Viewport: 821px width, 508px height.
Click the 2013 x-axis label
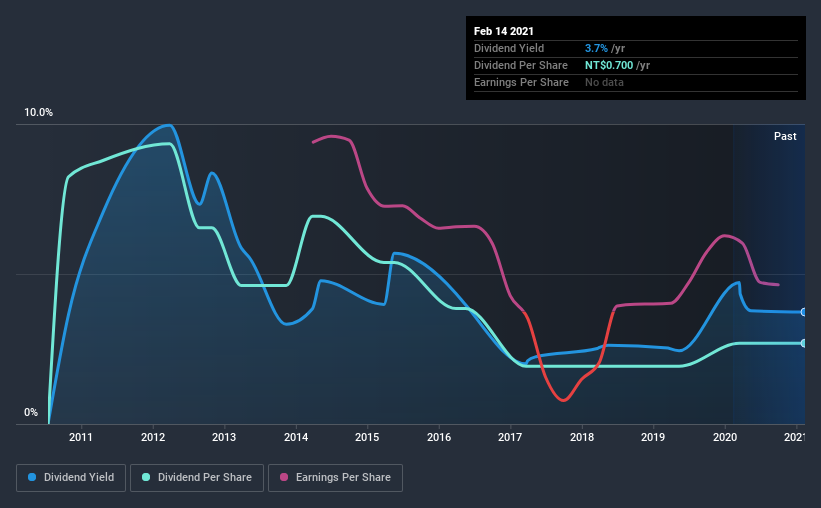coord(224,437)
